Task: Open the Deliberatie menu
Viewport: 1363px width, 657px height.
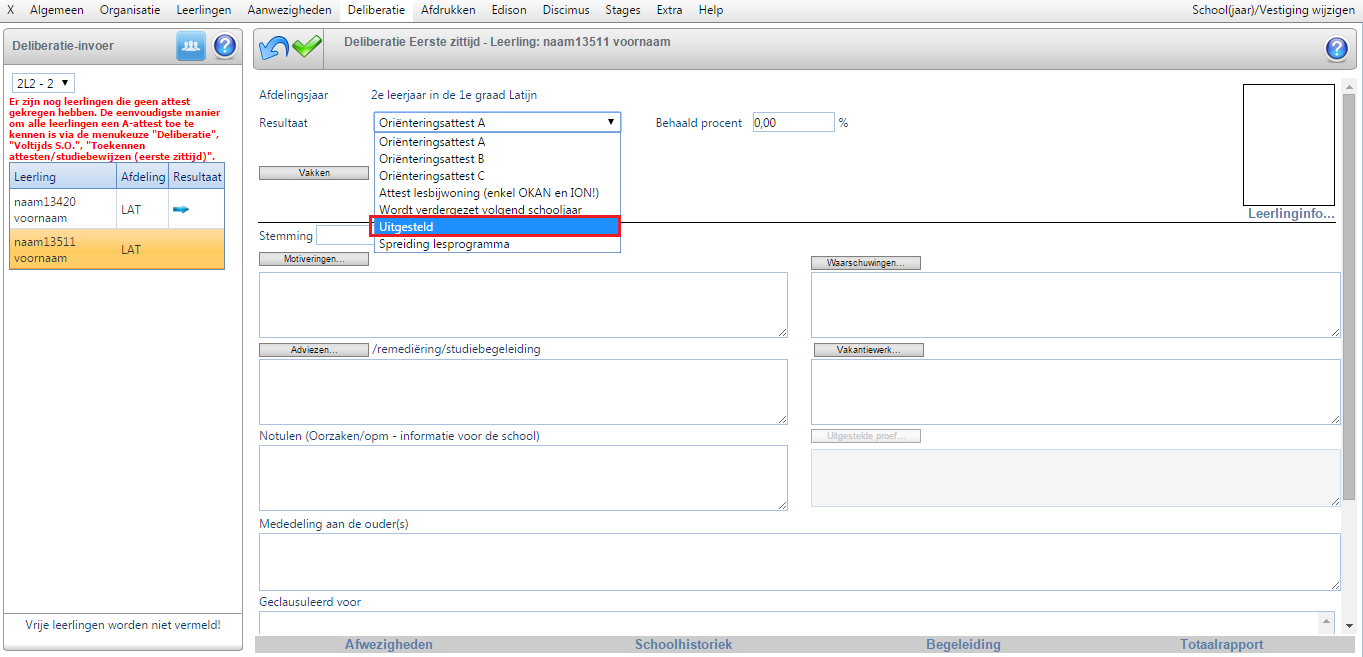Action: click(x=376, y=10)
